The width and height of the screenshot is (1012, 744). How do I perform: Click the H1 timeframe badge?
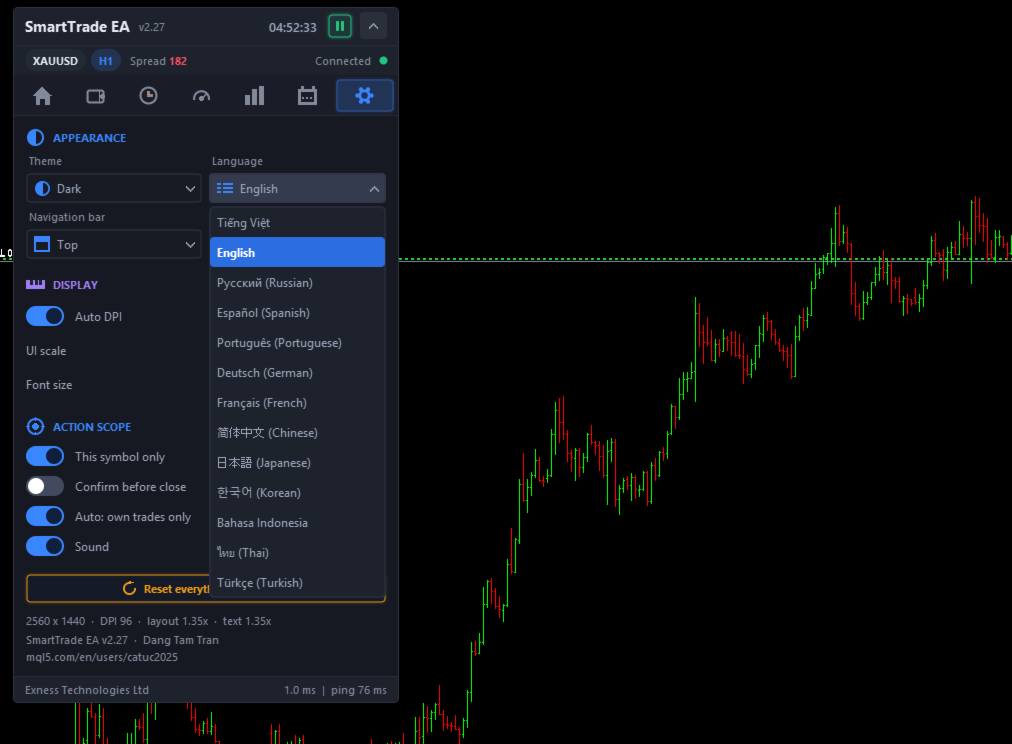click(x=106, y=61)
